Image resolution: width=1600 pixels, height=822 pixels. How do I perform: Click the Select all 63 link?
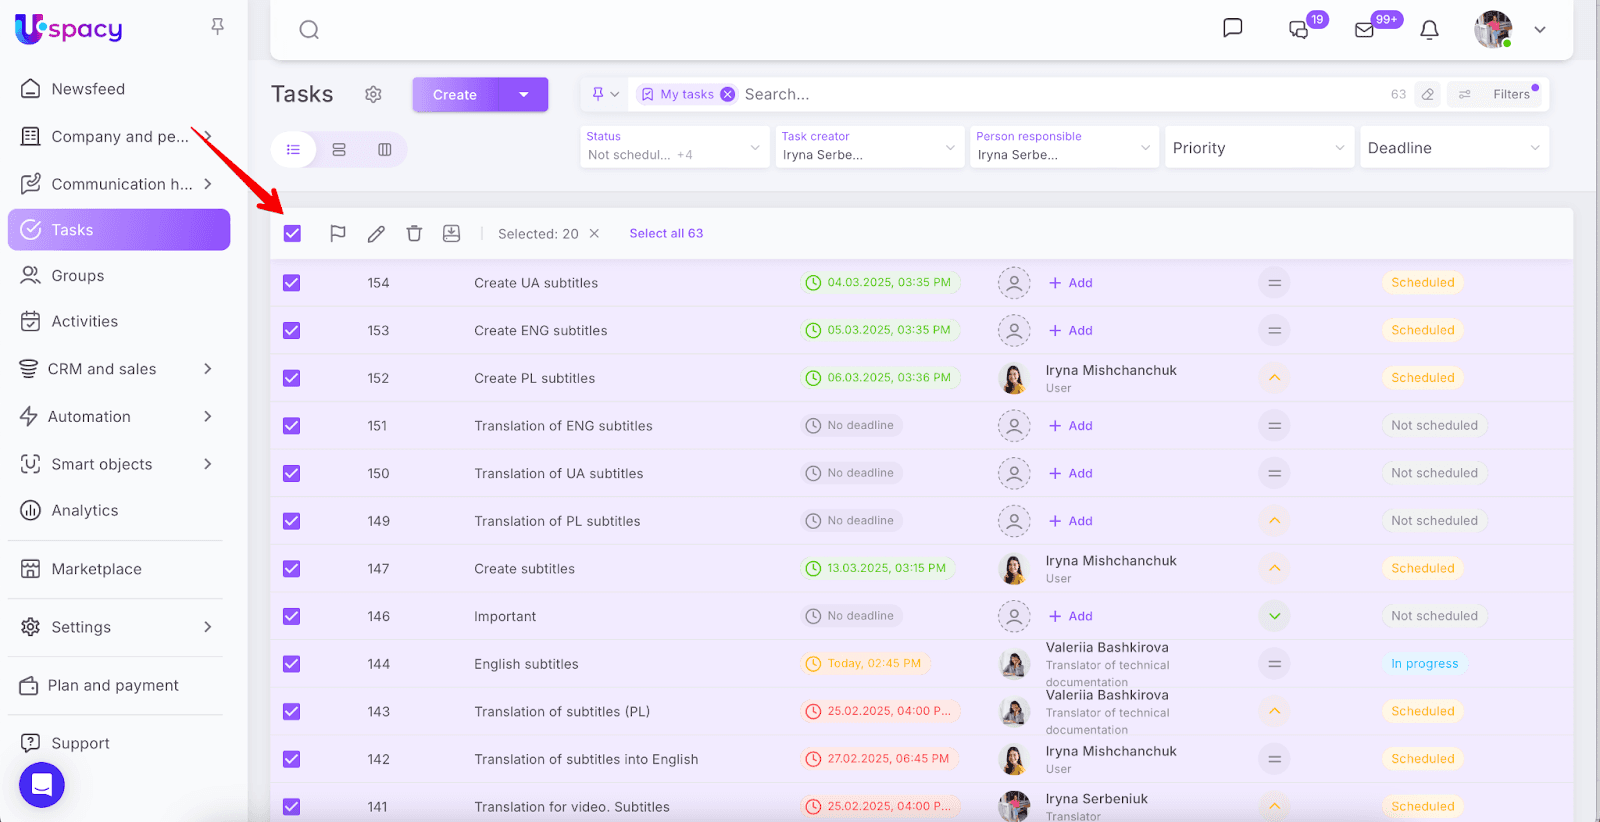666,234
